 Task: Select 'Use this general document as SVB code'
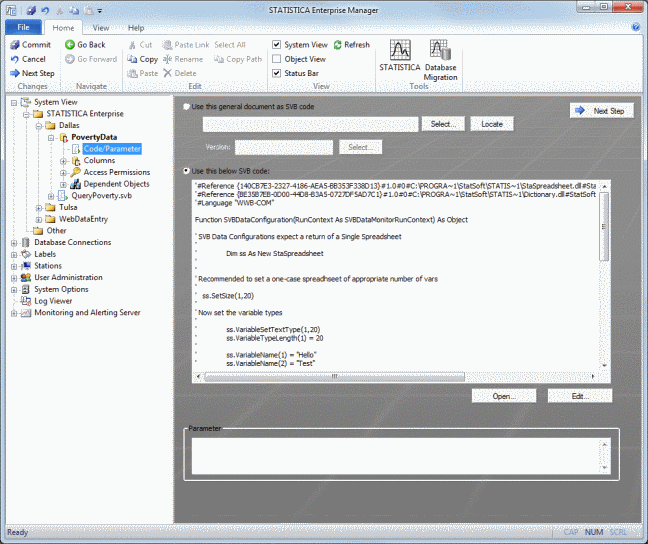[186, 107]
